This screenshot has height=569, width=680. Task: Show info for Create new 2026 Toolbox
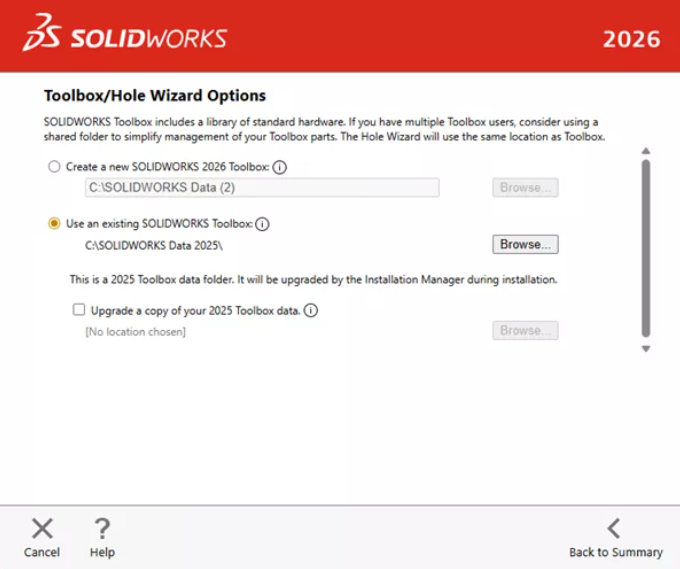pos(280,167)
